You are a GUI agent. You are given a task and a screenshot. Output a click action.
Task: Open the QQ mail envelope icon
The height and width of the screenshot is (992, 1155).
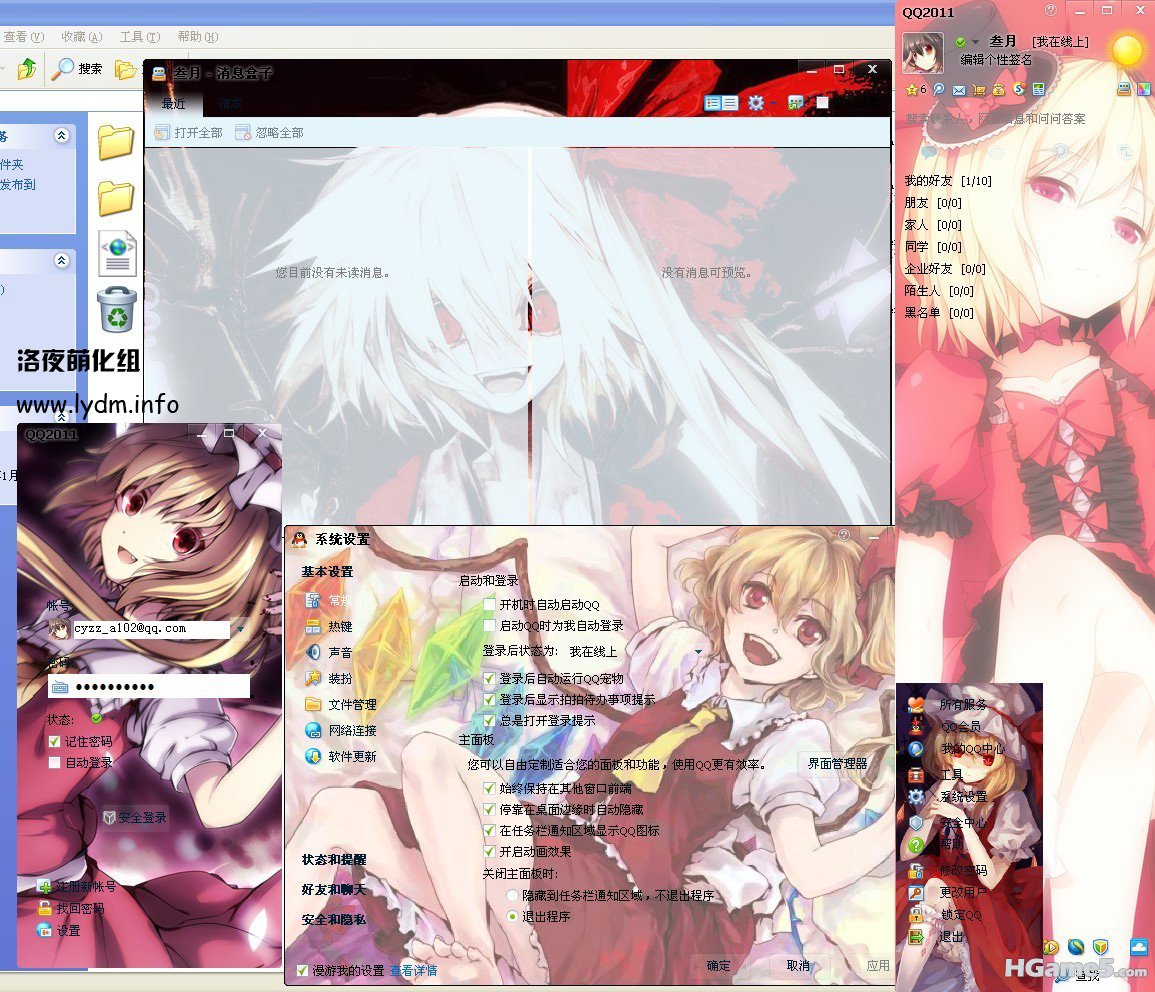pyautogui.click(x=958, y=90)
